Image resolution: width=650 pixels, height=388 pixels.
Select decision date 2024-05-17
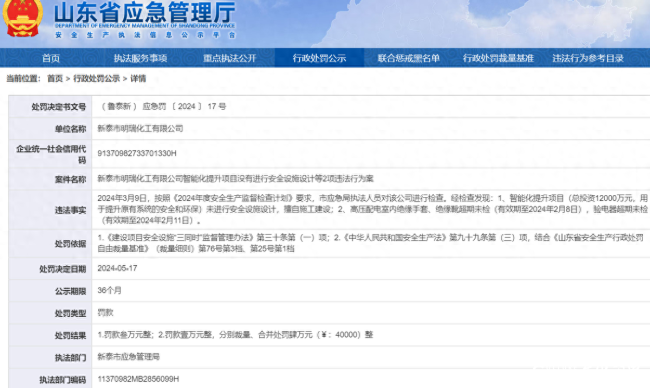tap(117, 268)
